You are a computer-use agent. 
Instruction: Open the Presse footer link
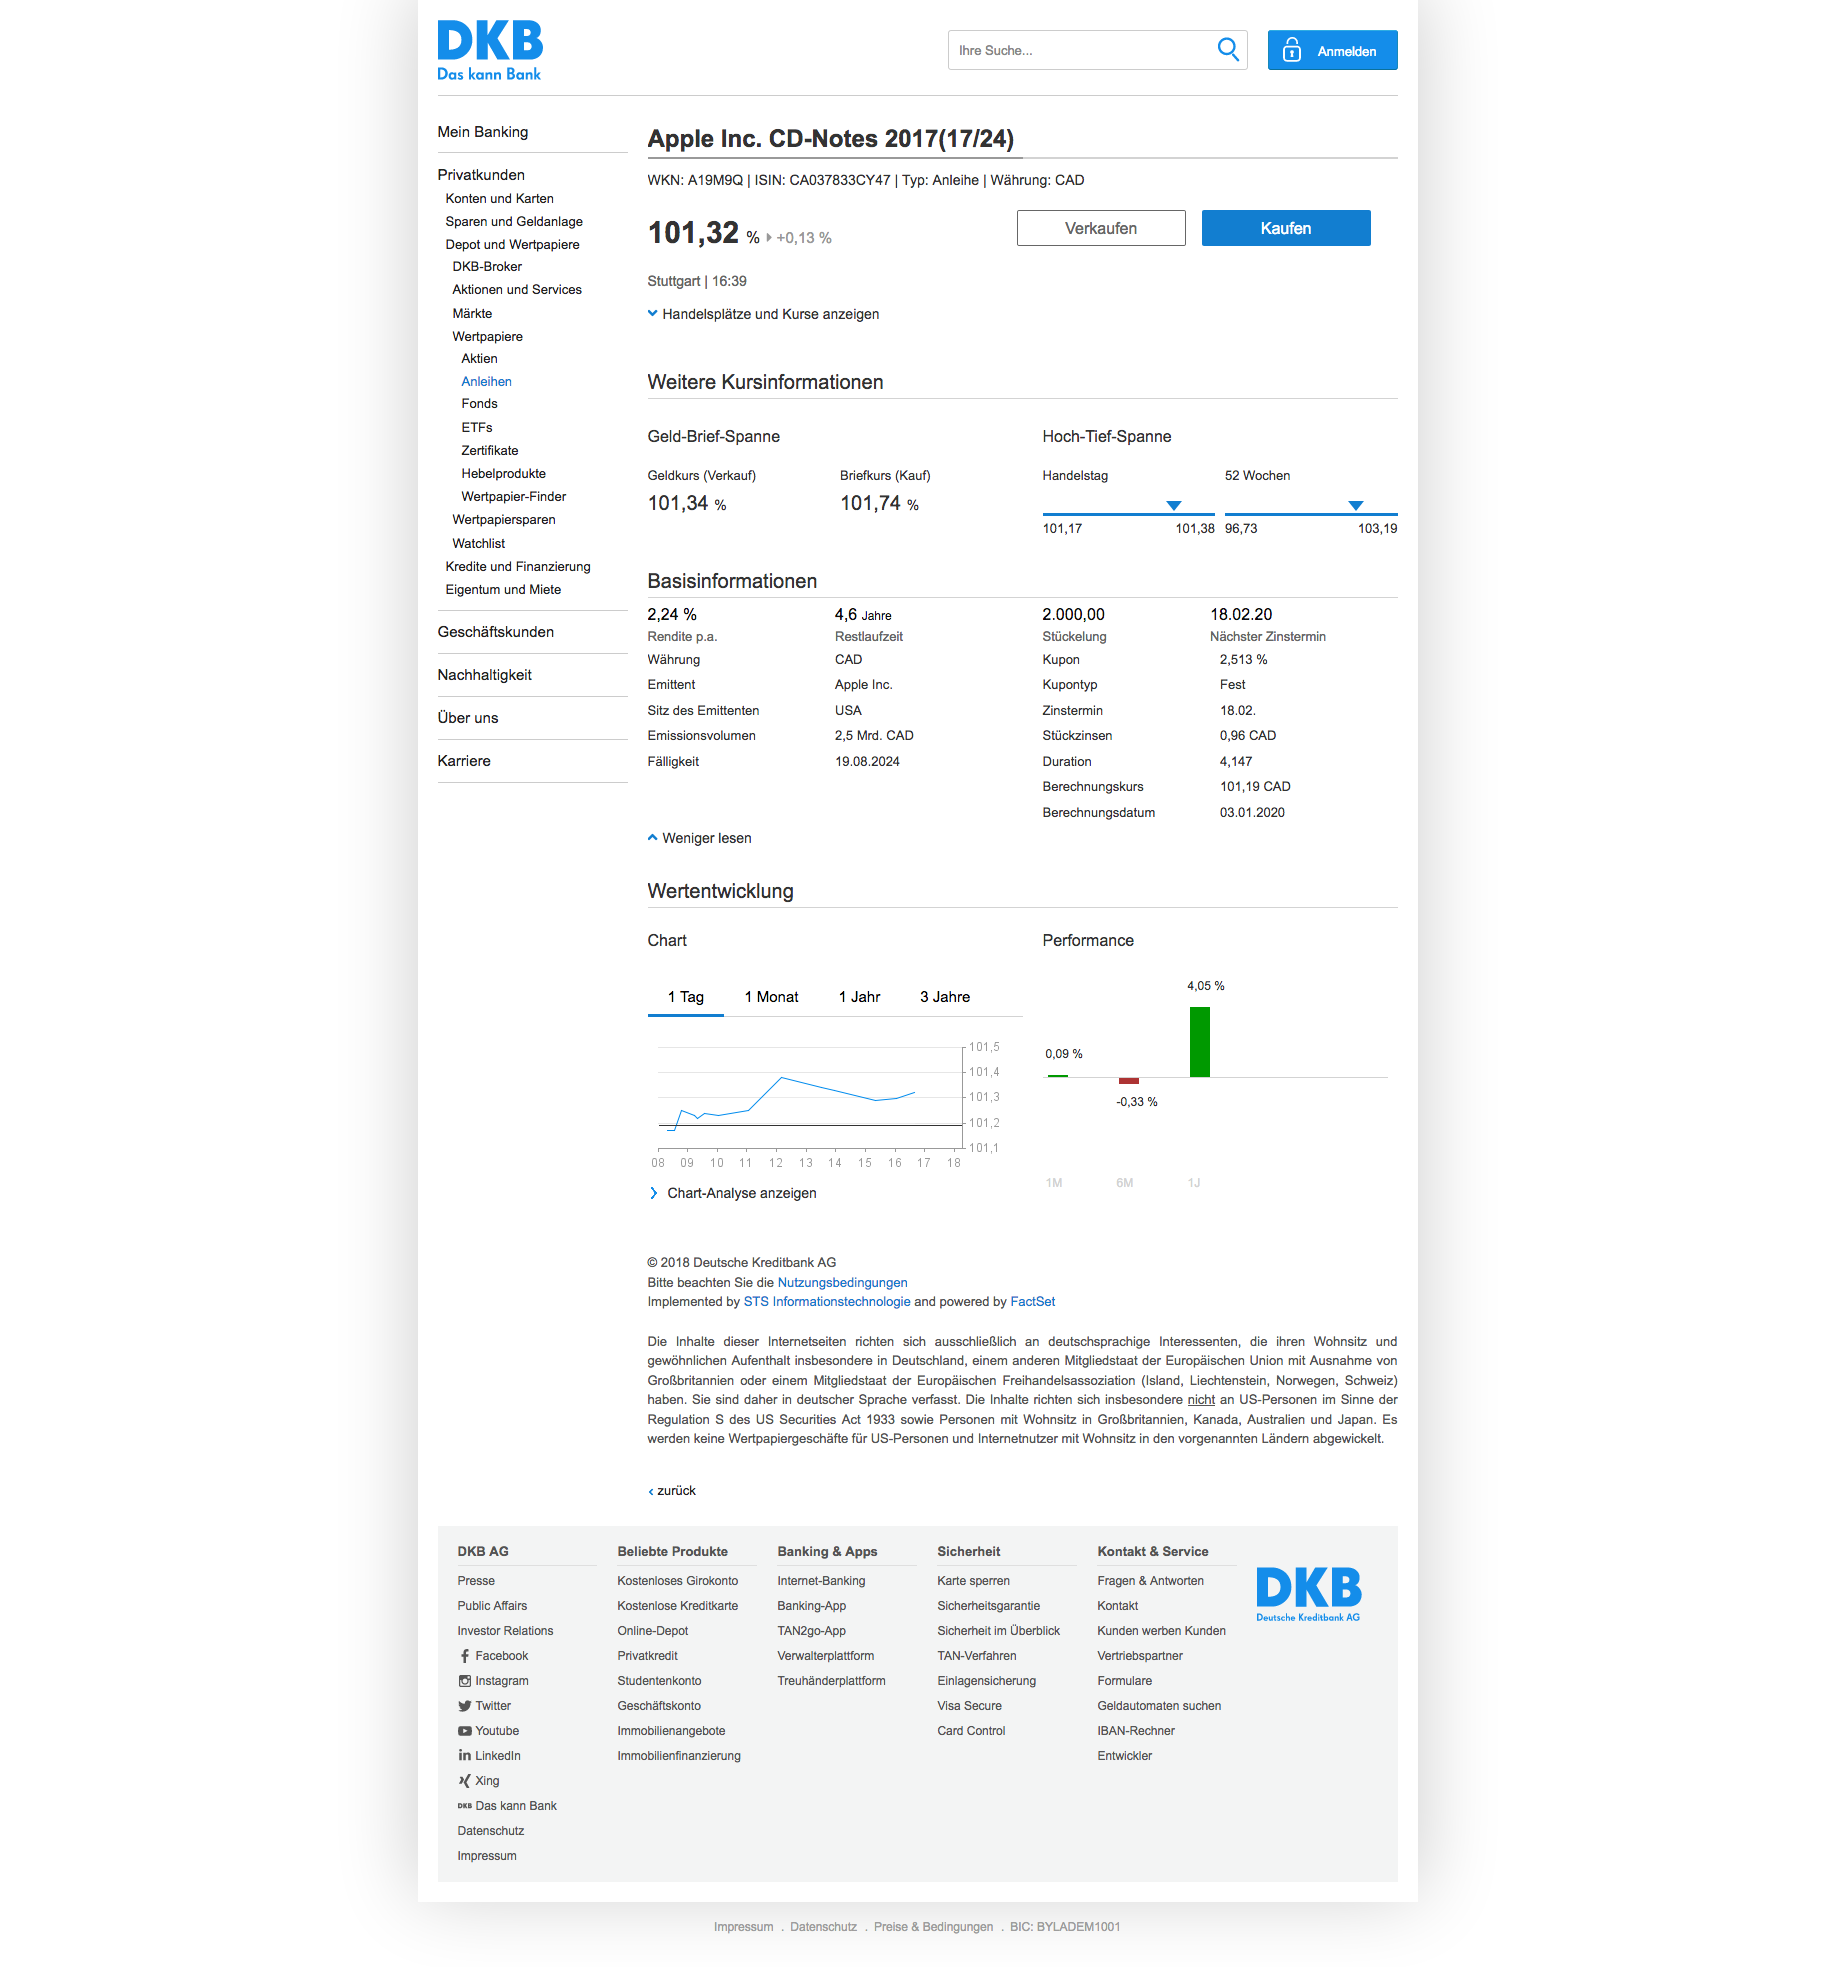[x=476, y=1581]
